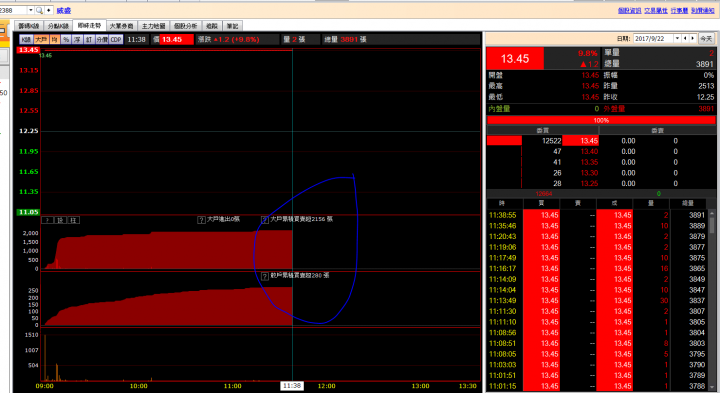Select the bid price 13.30 row
This screenshot has height=393, width=720.
point(588,173)
